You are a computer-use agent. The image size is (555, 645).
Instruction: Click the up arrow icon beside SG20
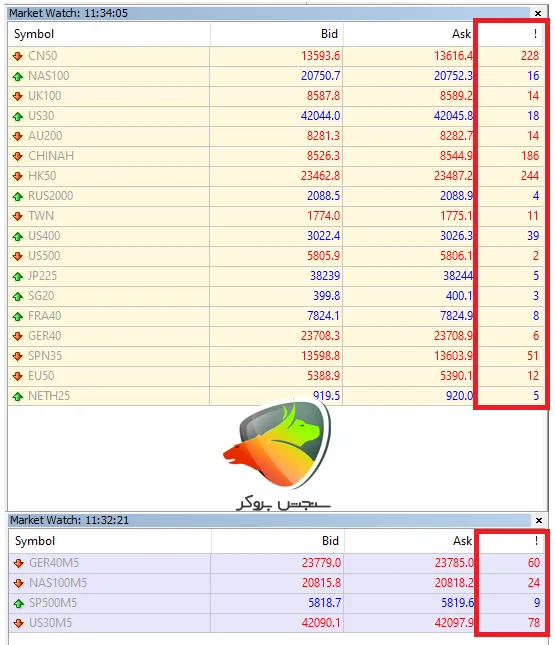[18, 296]
